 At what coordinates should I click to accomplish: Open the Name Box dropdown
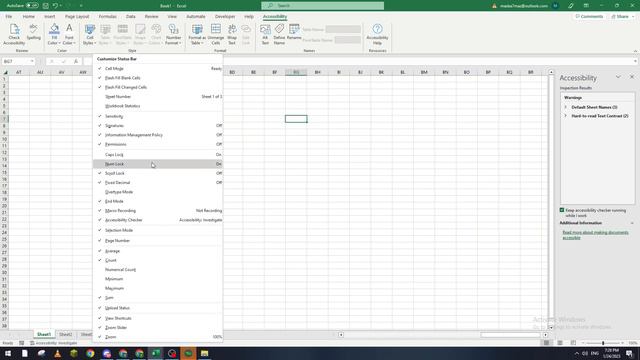pos(32,61)
